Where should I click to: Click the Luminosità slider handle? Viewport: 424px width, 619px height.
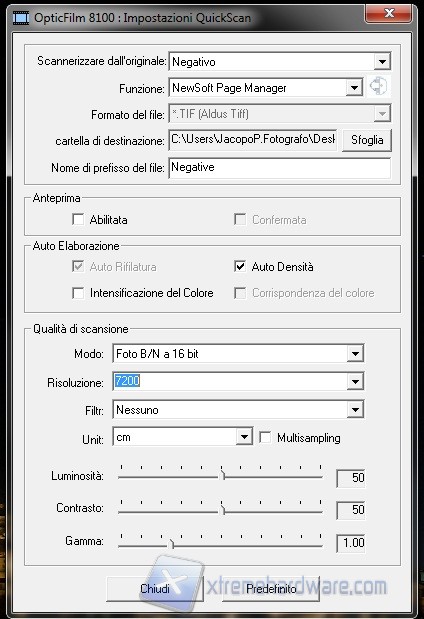pyautogui.click(x=223, y=475)
